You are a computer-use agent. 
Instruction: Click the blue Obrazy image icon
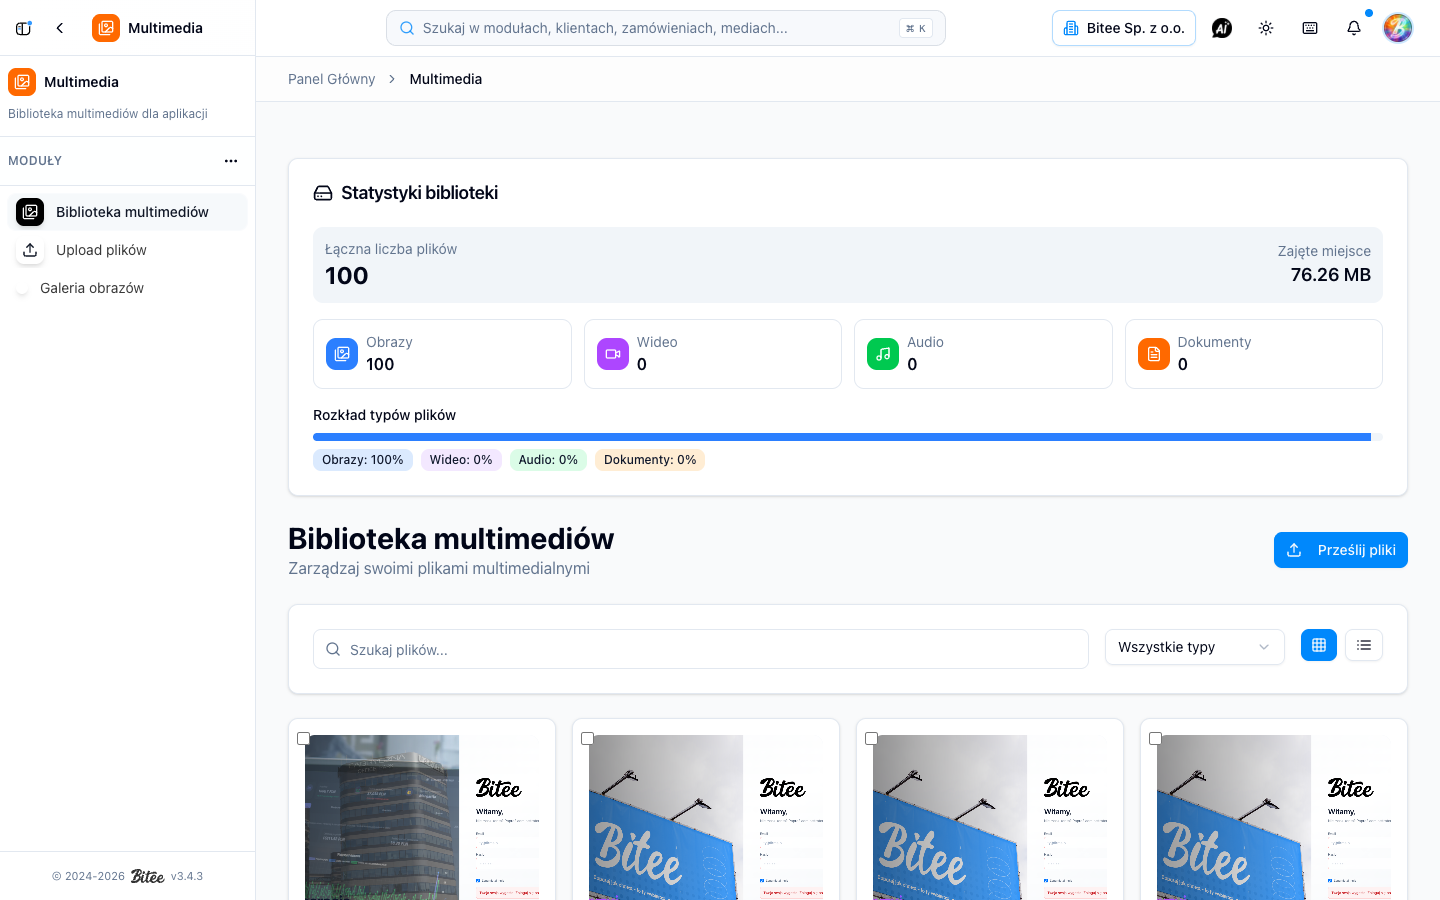click(342, 354)
